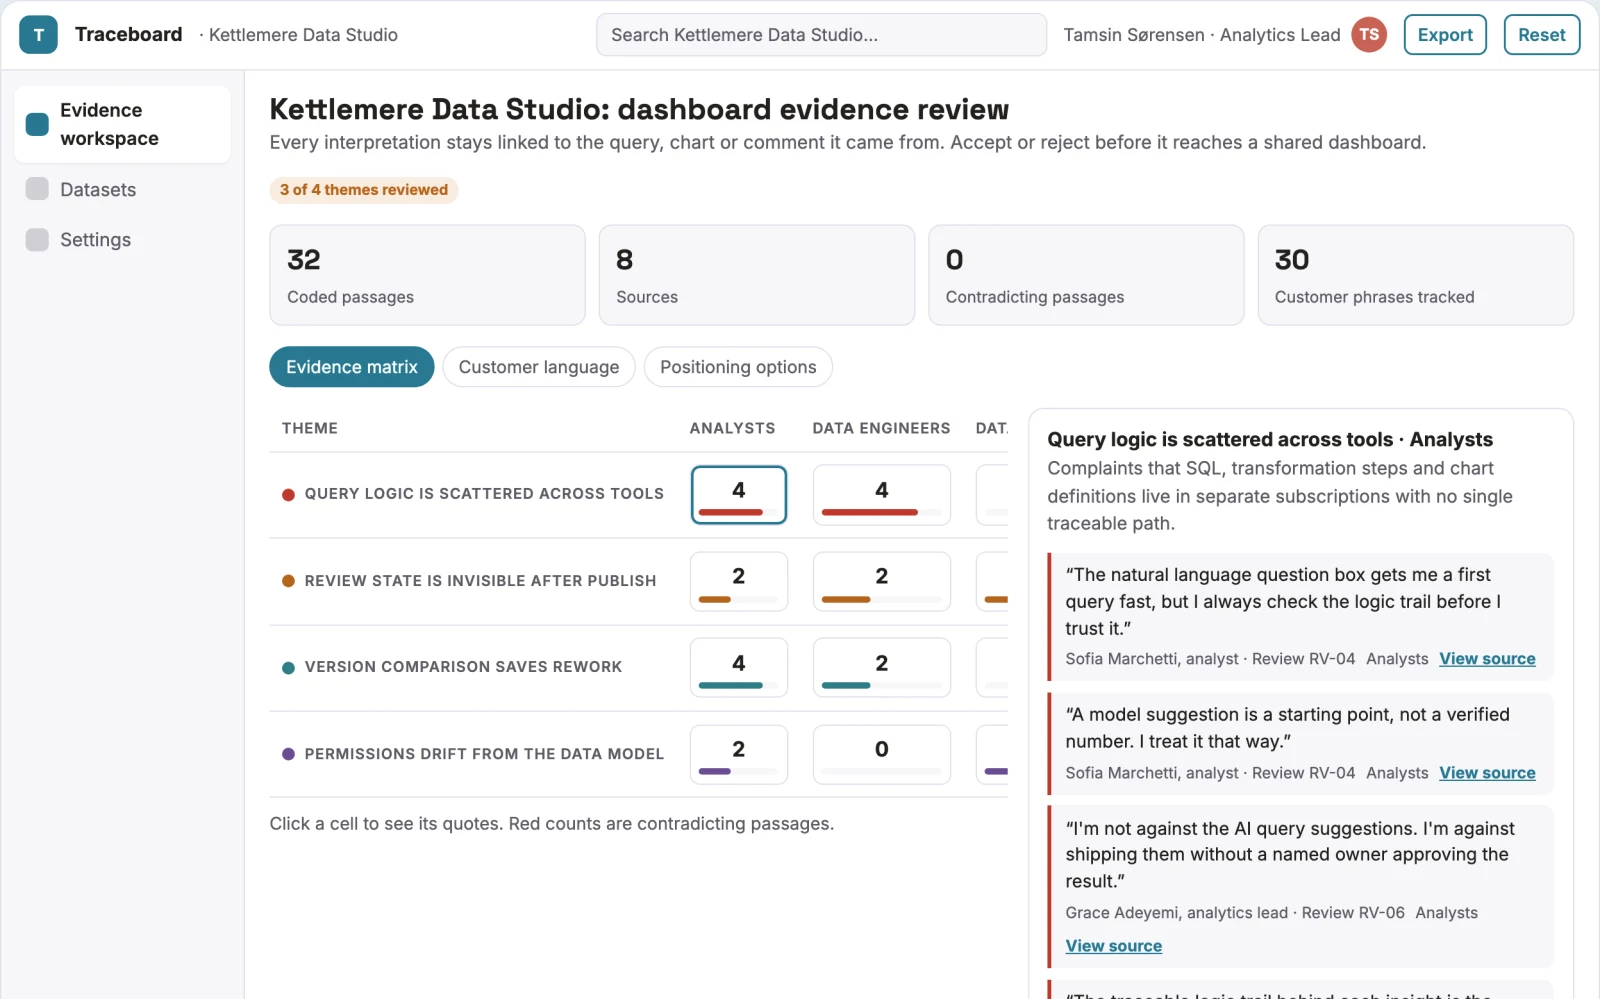Screen dimensions: 1600x999
Task: Click the Datasets sidebar icon
Action: point(37,189)
